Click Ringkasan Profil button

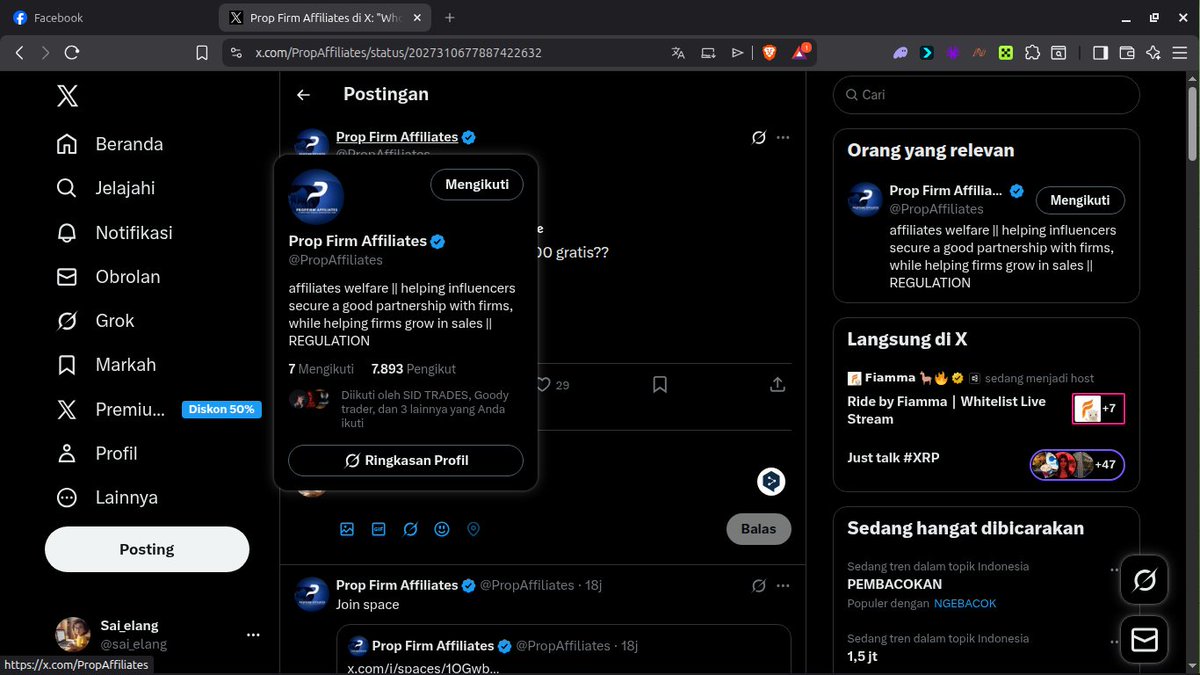click(x=406, y=460)
